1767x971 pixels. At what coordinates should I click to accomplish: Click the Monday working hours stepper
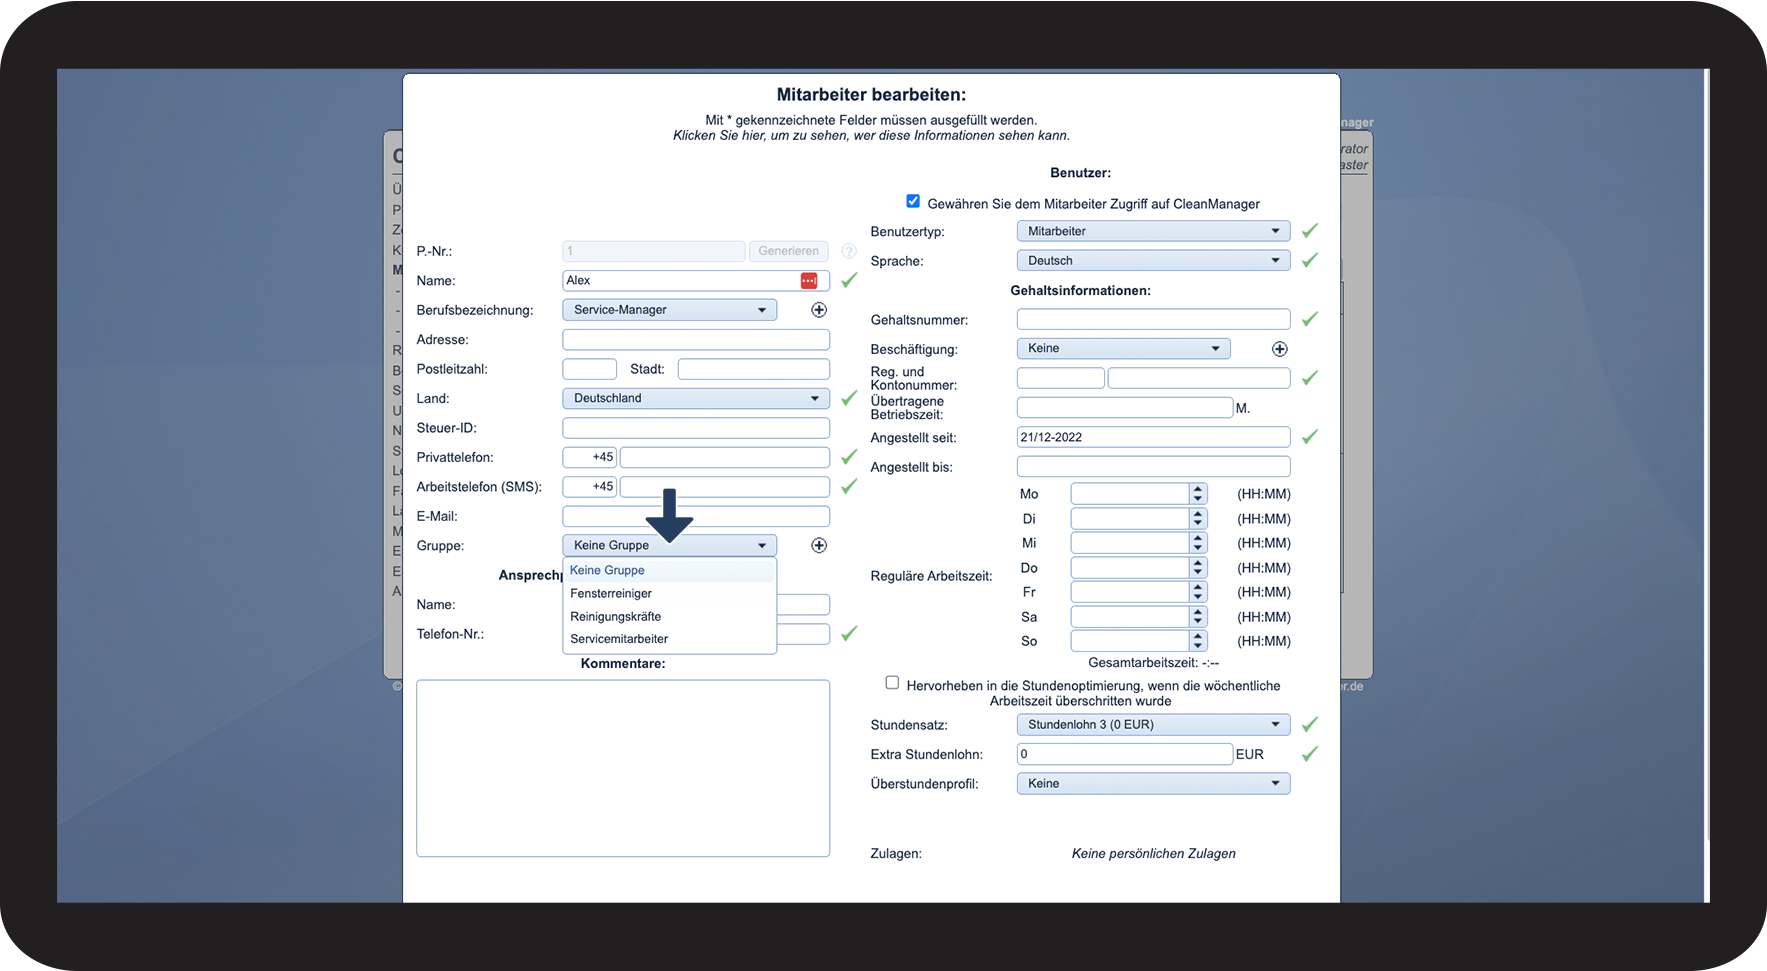pyautogui.click(x=1198, y=494)
